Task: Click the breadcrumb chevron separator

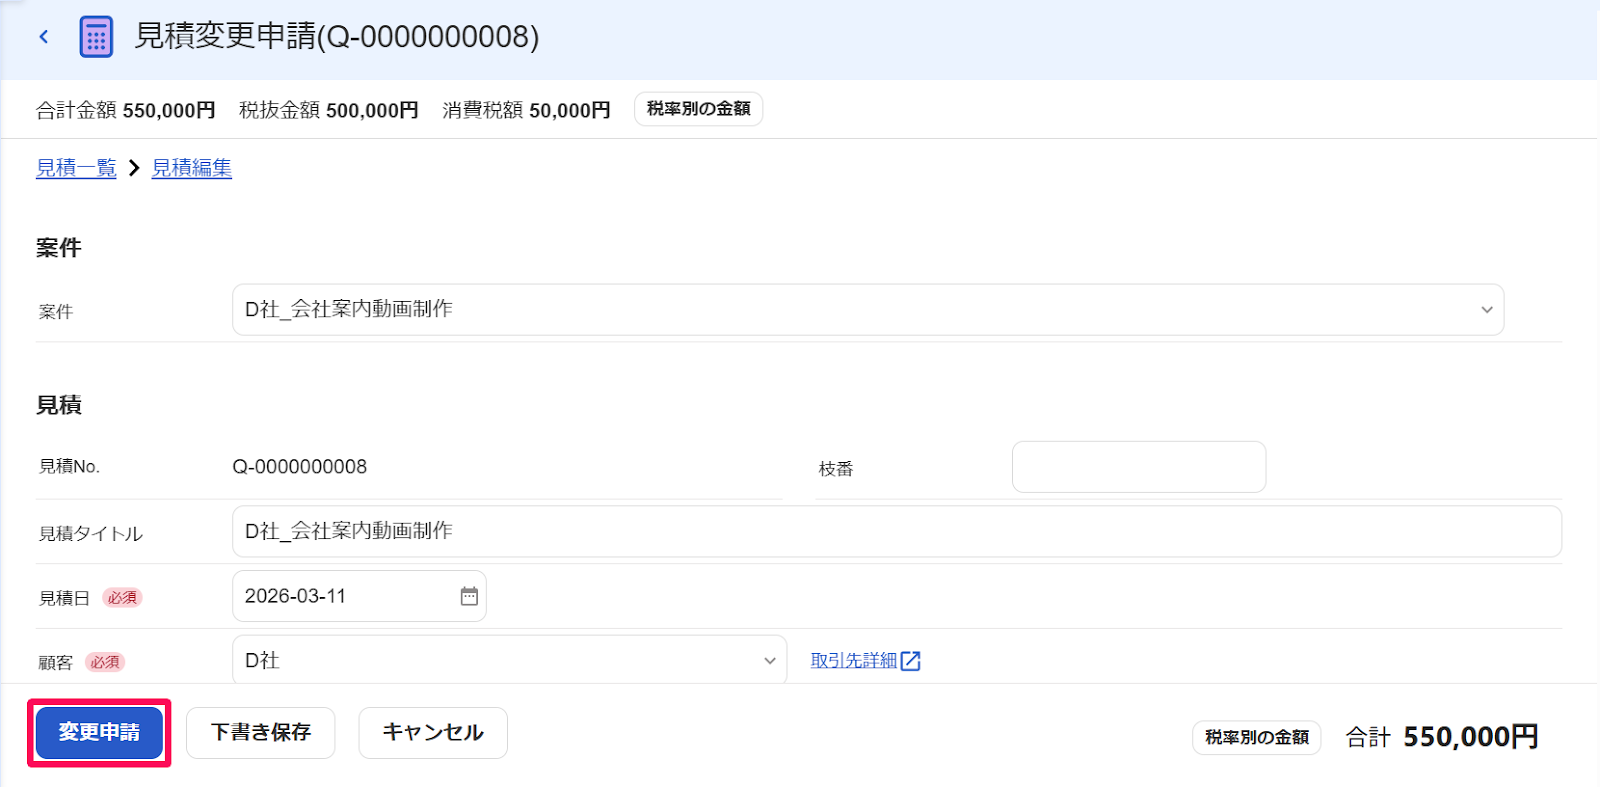Action: point(134,168)
